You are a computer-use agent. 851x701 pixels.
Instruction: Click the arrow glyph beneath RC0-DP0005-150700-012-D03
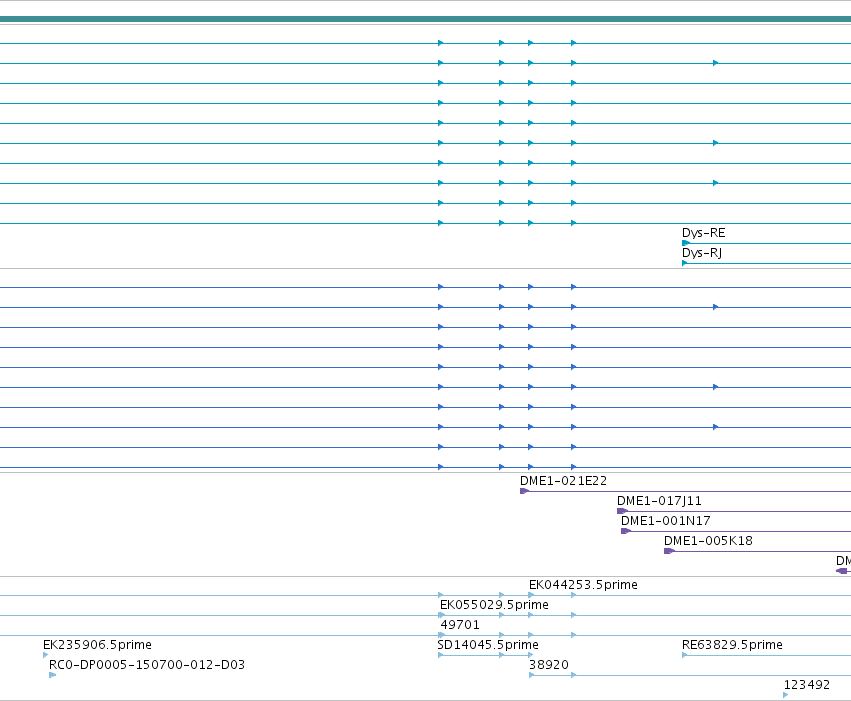point(53,675)
